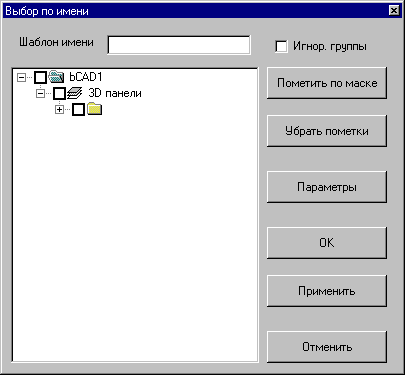Click the Убрать пометки button
The width and height of the screenshot is (405, 375).
[x=327, y=131]
